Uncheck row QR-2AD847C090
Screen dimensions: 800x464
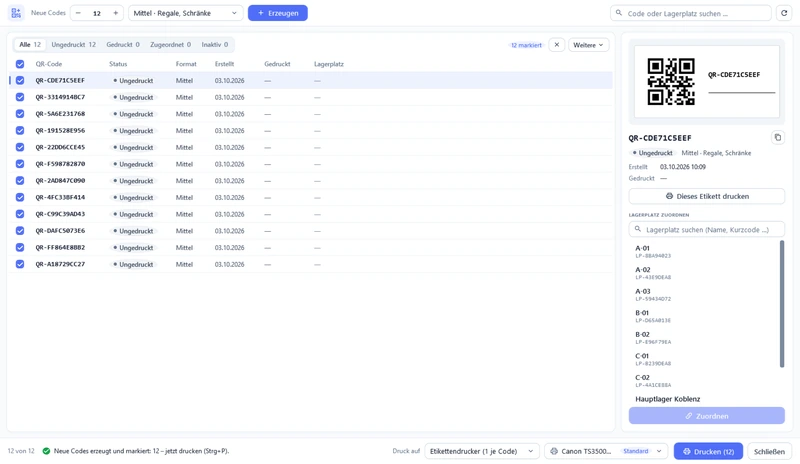(x=20, y=181)
